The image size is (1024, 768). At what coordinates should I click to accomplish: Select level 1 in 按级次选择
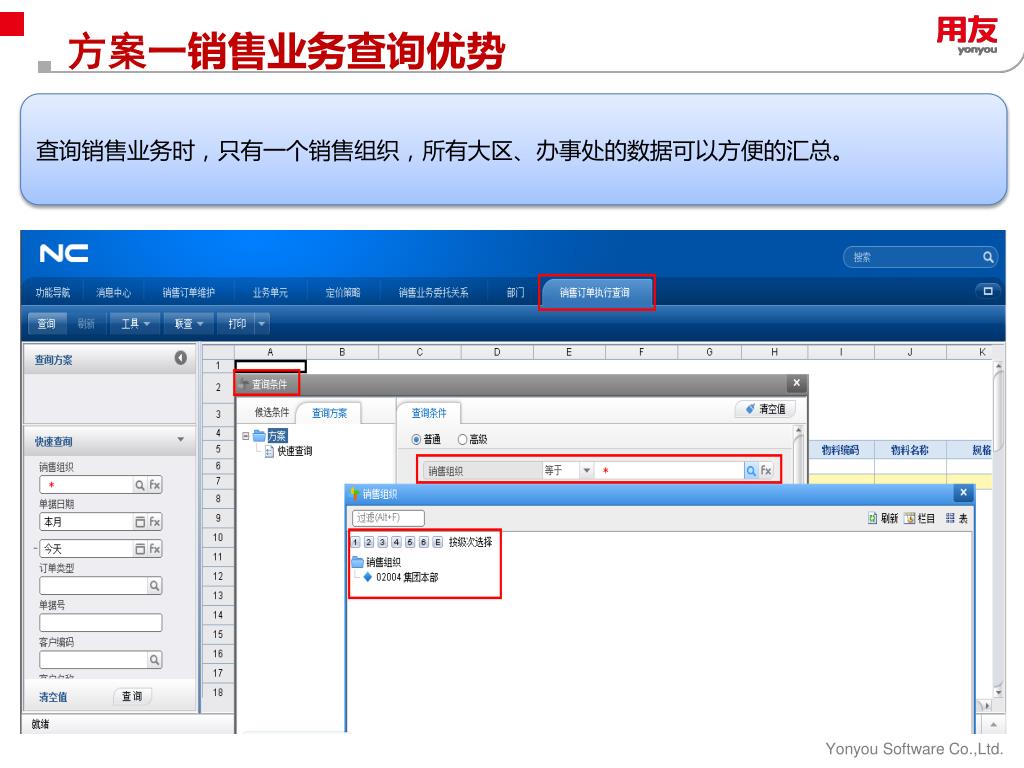(355, 542)
